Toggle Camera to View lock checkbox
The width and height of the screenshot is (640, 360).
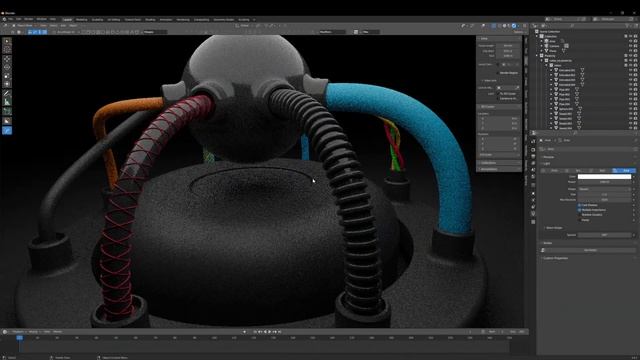[498, 99]
